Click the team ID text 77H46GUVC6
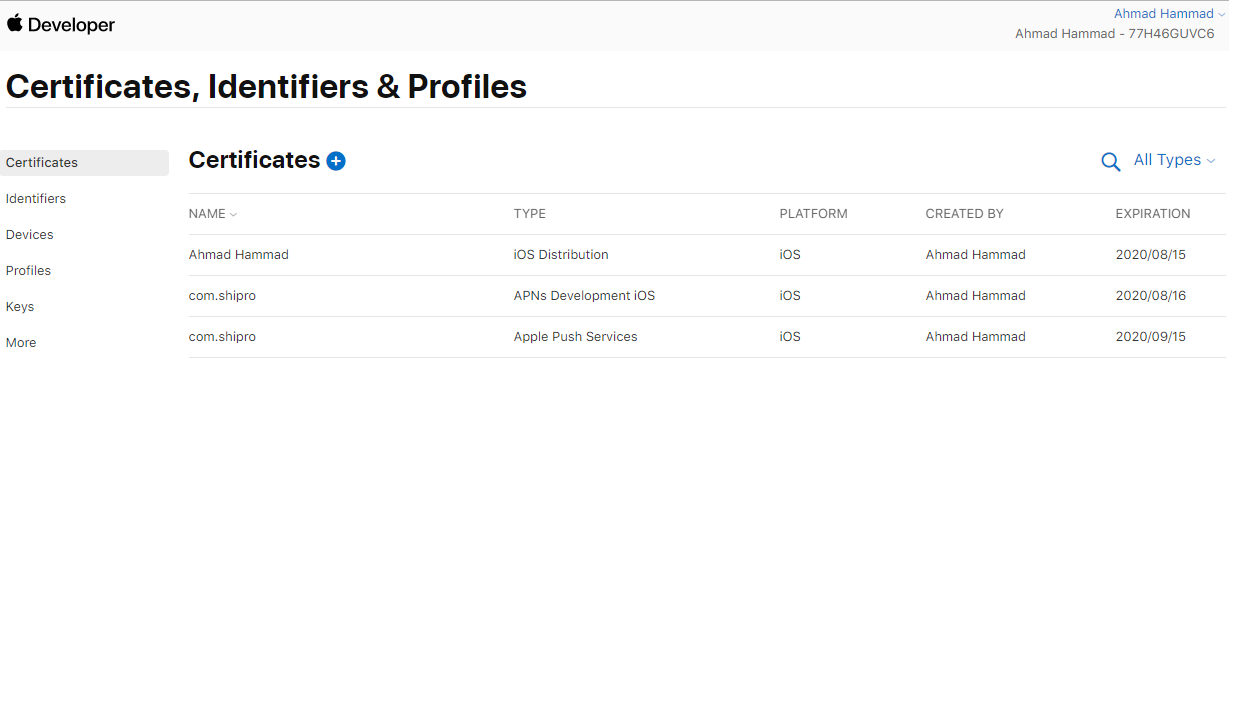Screen dimensions: 1233x726 coord(1171,34)
